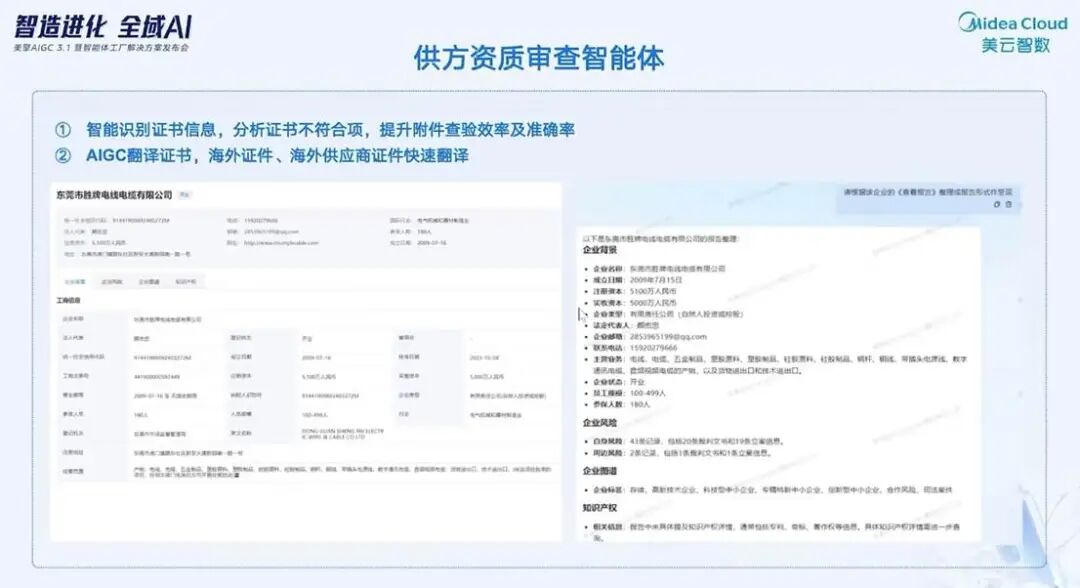Click the 企业背景 heading in report
Screen dimensions: 1080x588
[599, 250]
